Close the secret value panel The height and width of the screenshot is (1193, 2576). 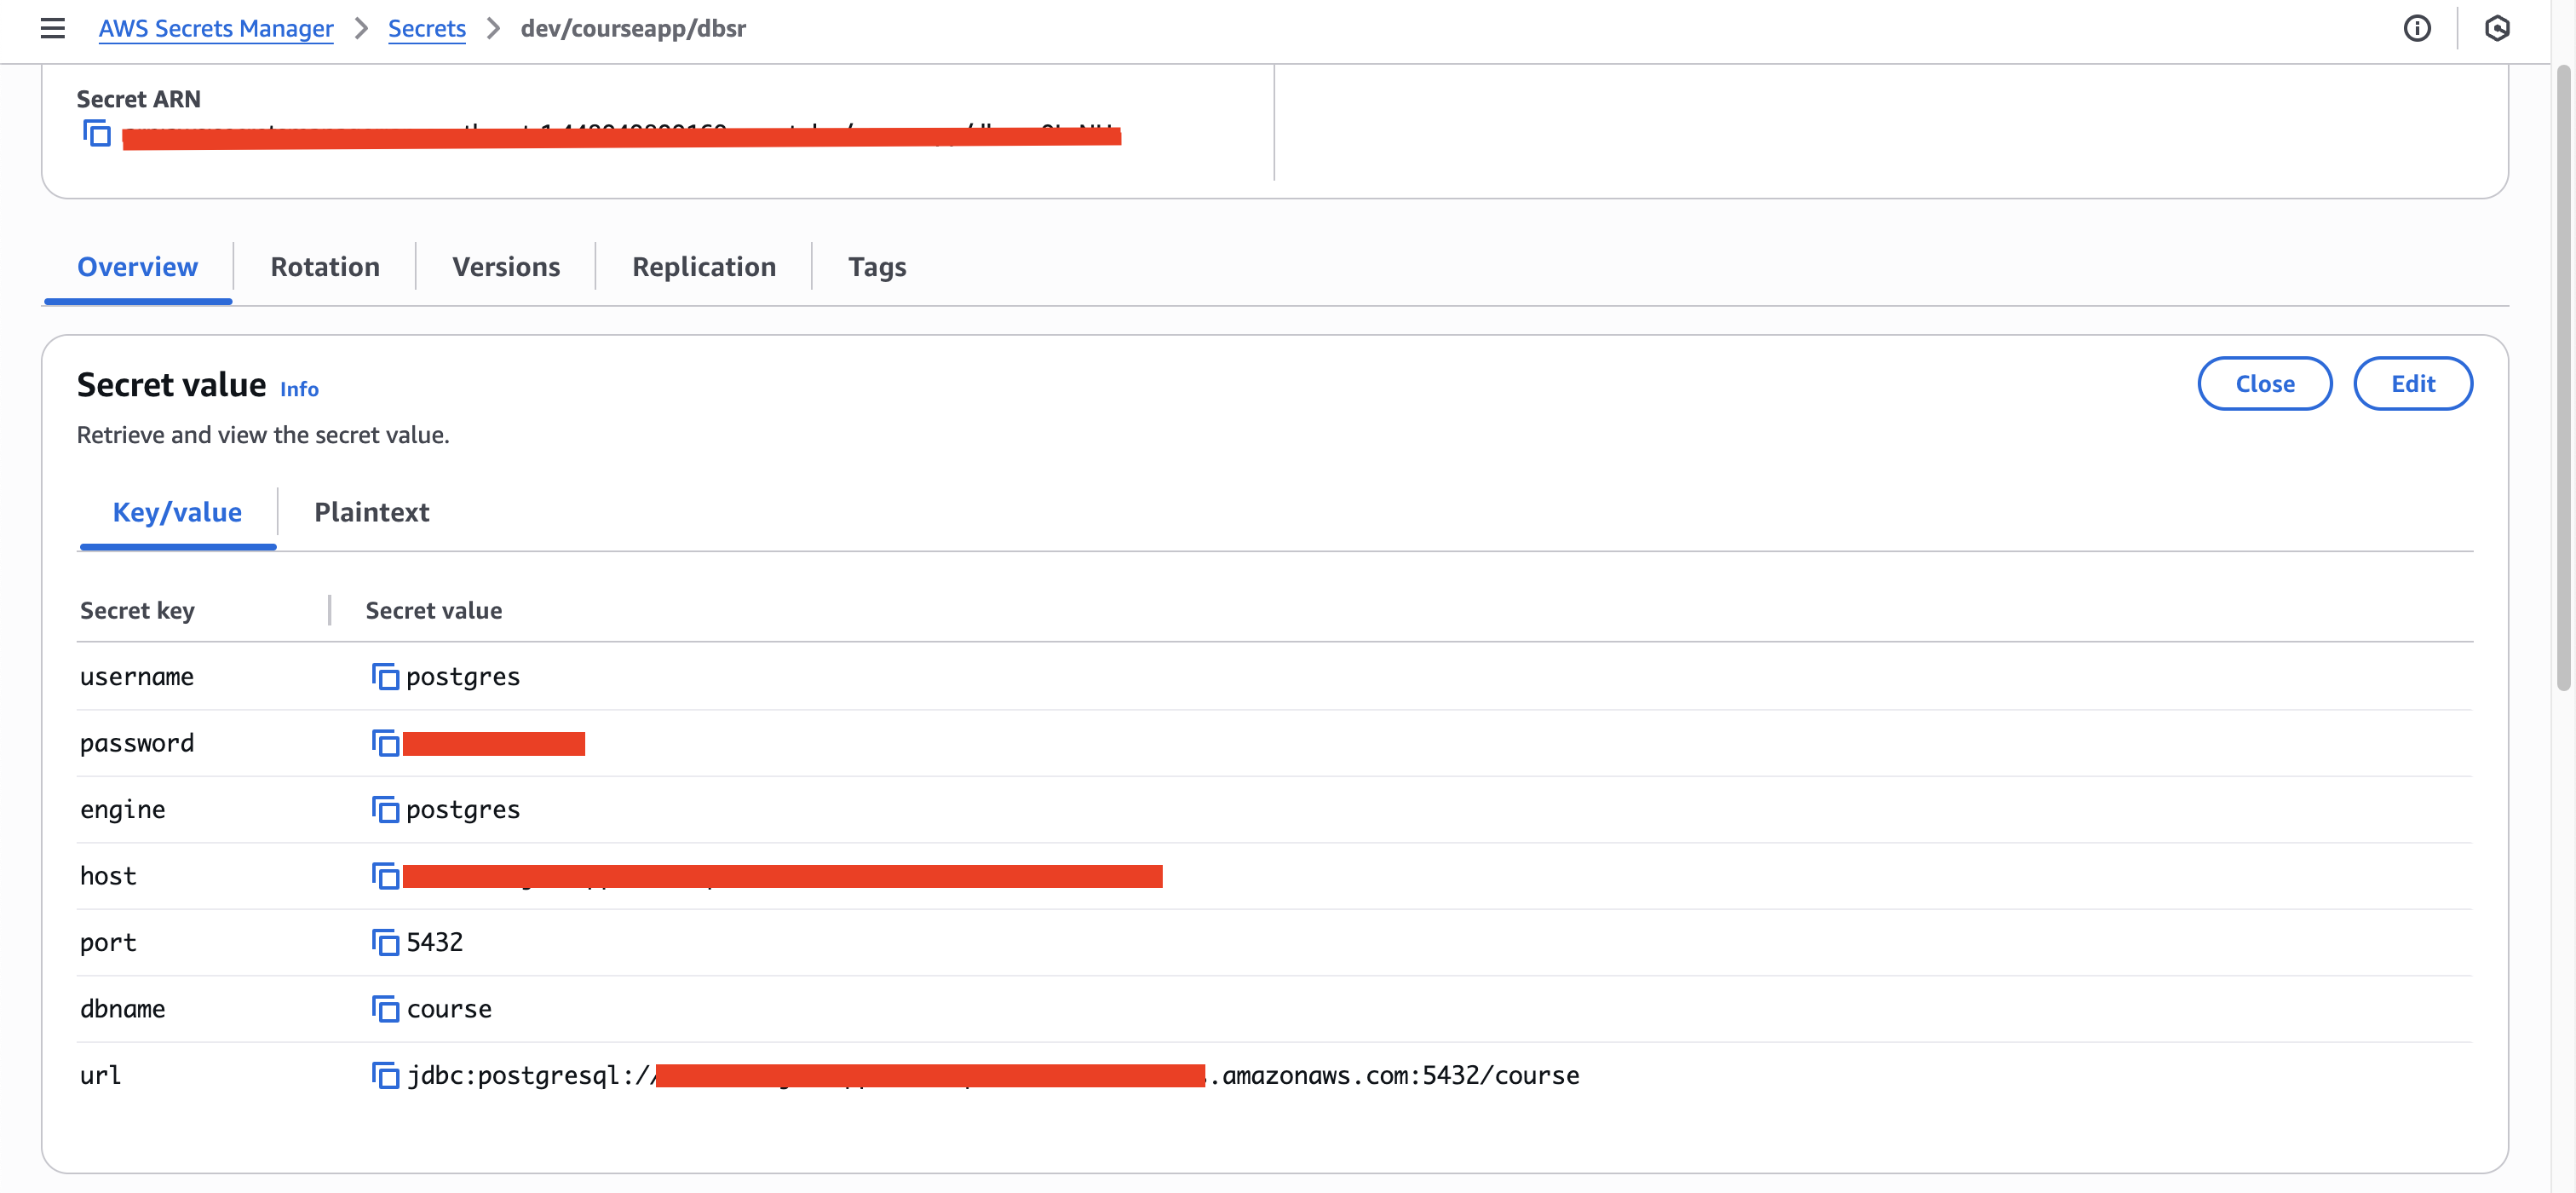[2264, 383]
